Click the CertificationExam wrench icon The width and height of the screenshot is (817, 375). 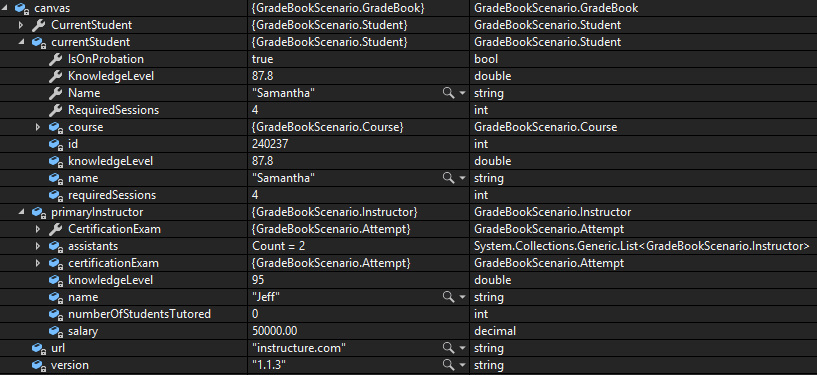coord(55,229)
